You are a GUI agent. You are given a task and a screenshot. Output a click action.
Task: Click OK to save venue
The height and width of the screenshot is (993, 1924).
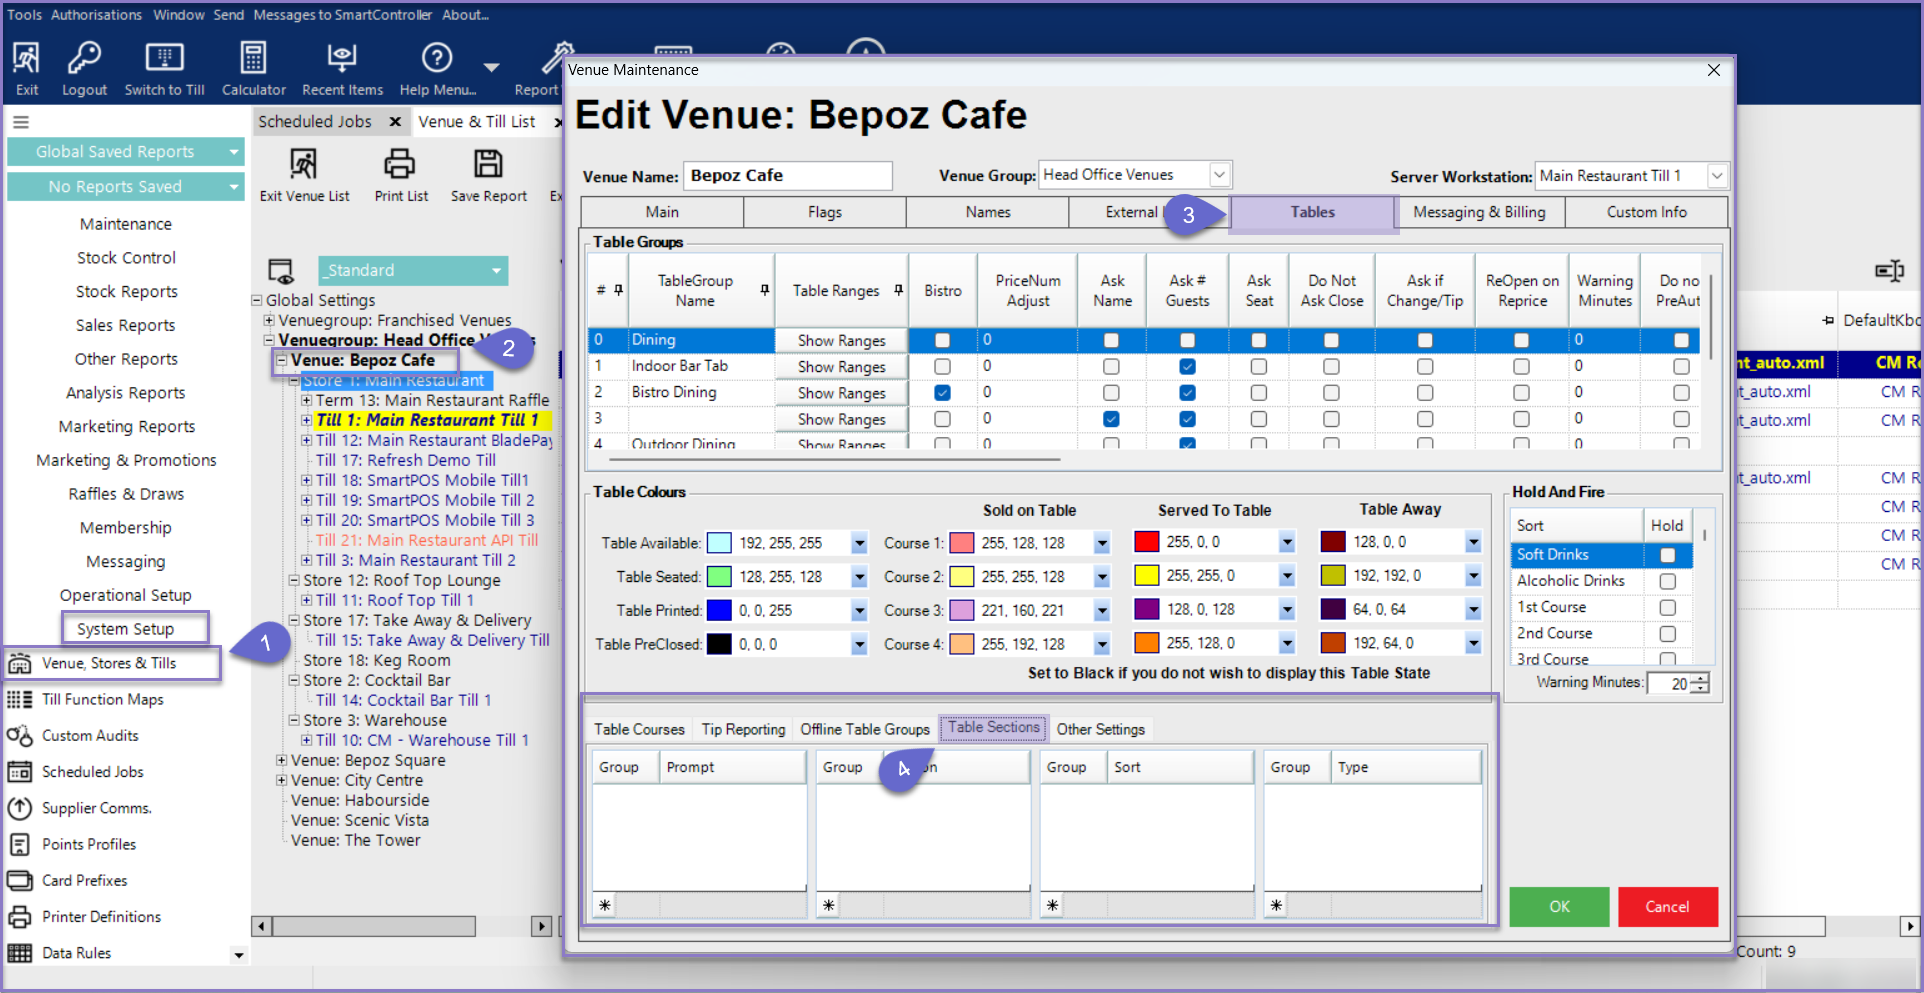point(1559,906)
